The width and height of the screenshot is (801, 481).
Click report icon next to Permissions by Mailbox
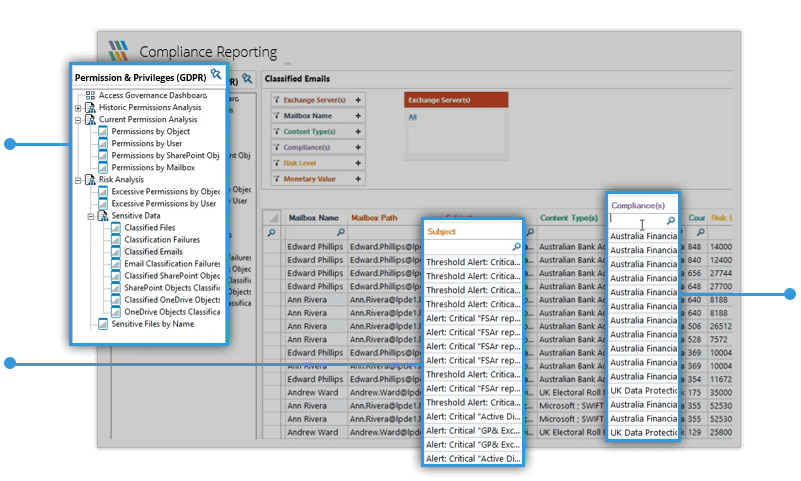pyautogui.click(x=103, y=167)
